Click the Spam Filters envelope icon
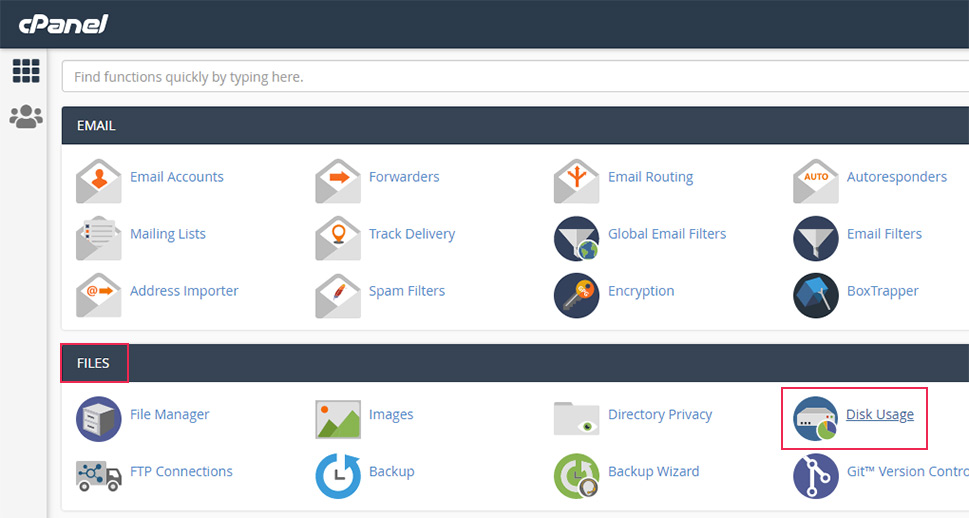Viewport: 969px width, 518px height. [338, 295]
